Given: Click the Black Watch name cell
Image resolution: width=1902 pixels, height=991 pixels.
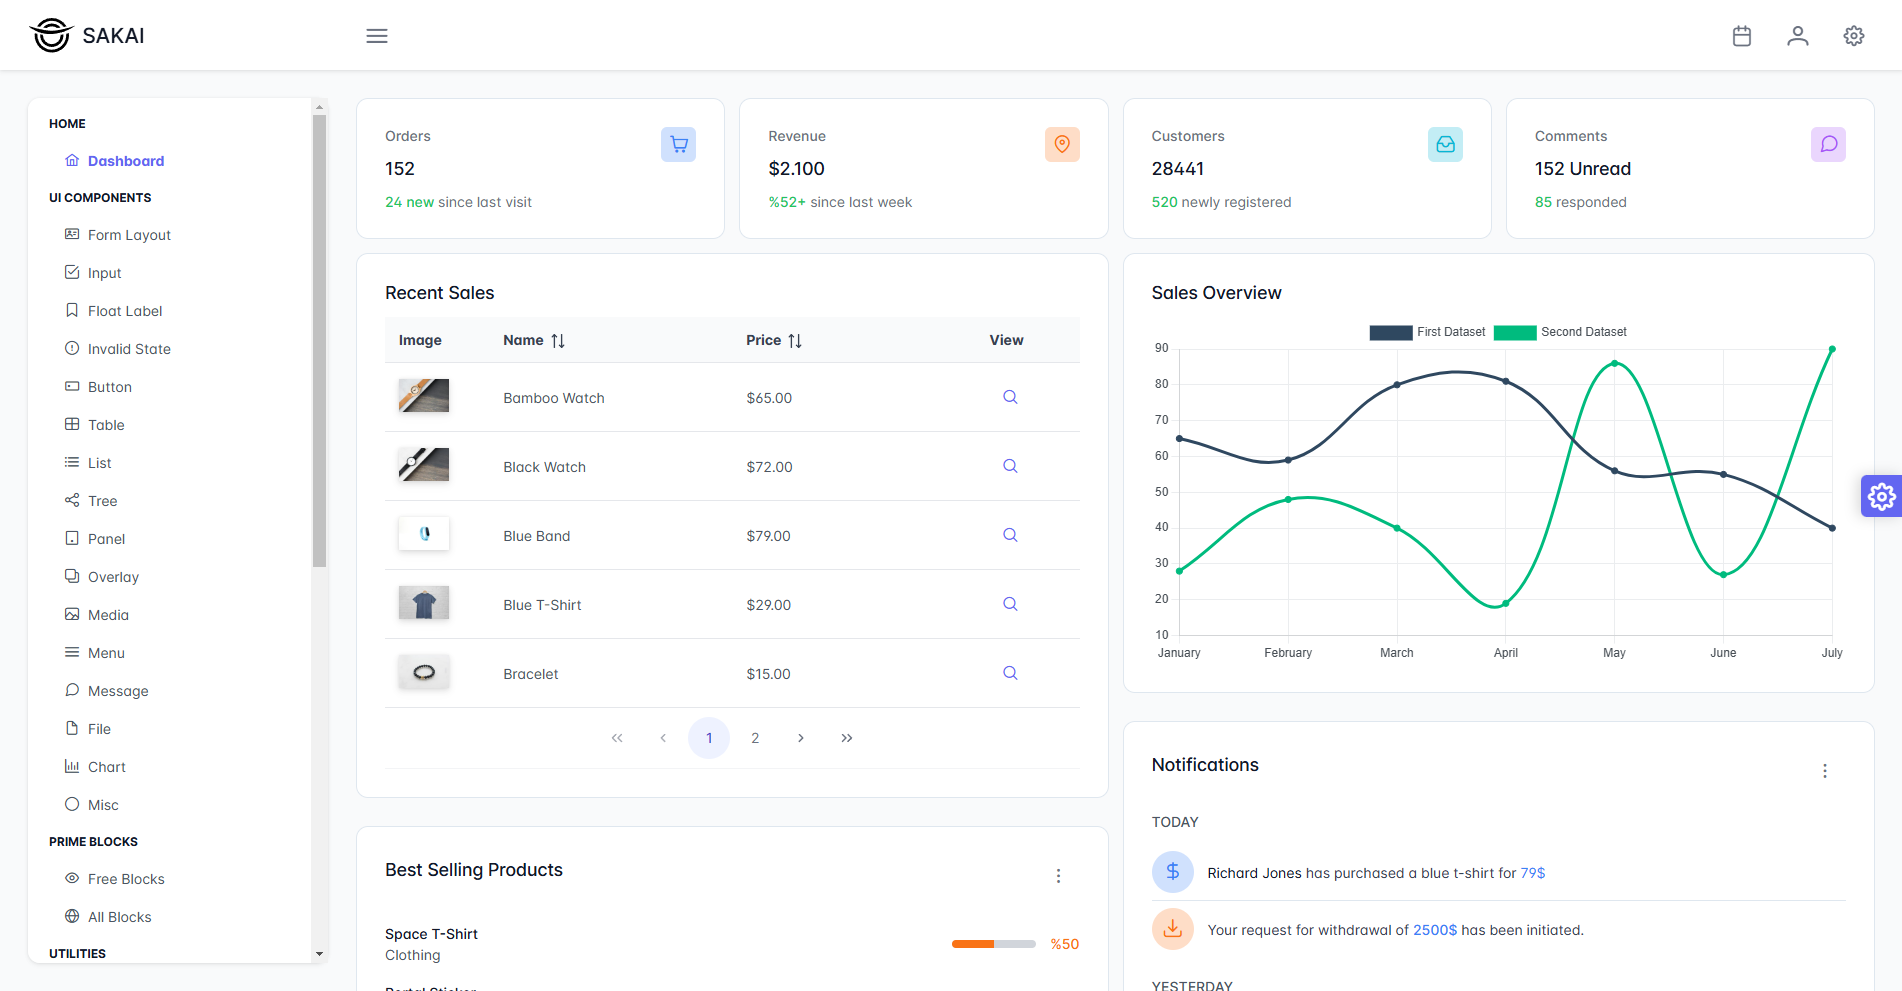Looking at the screenshot, I should (x=544, y=467).
